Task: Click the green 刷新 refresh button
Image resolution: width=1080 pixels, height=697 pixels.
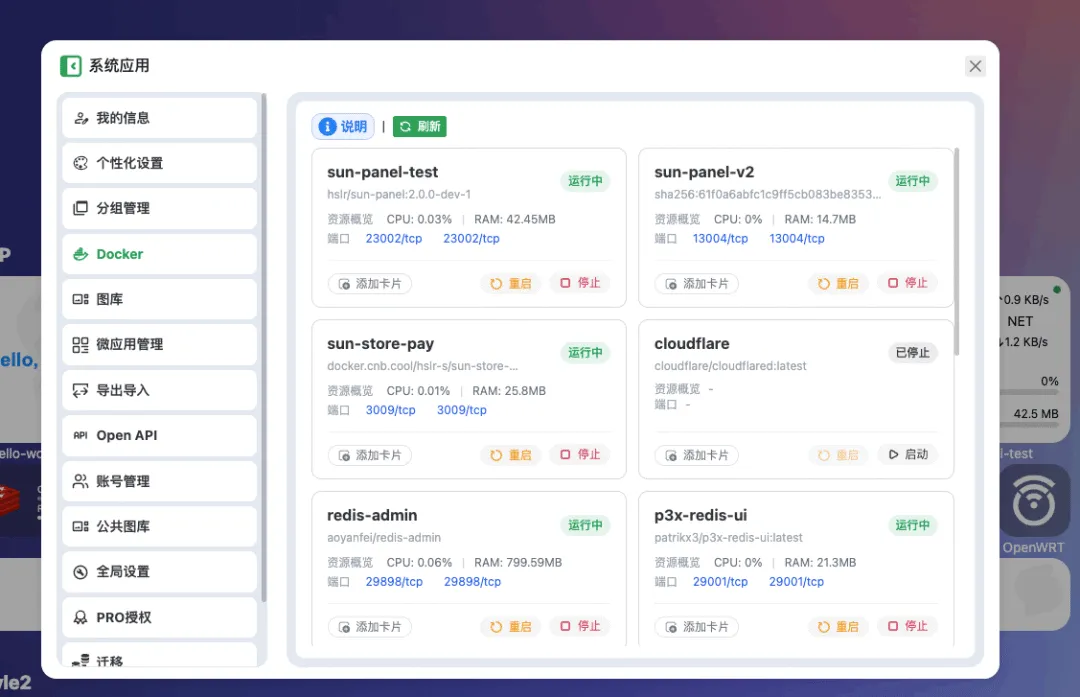Action: pos(419,126)
